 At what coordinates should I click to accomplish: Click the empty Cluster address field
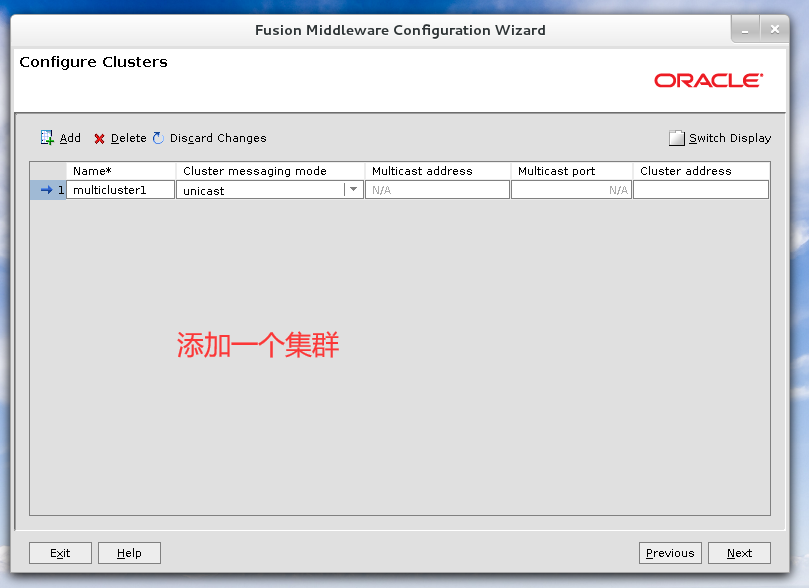(701, 190)
